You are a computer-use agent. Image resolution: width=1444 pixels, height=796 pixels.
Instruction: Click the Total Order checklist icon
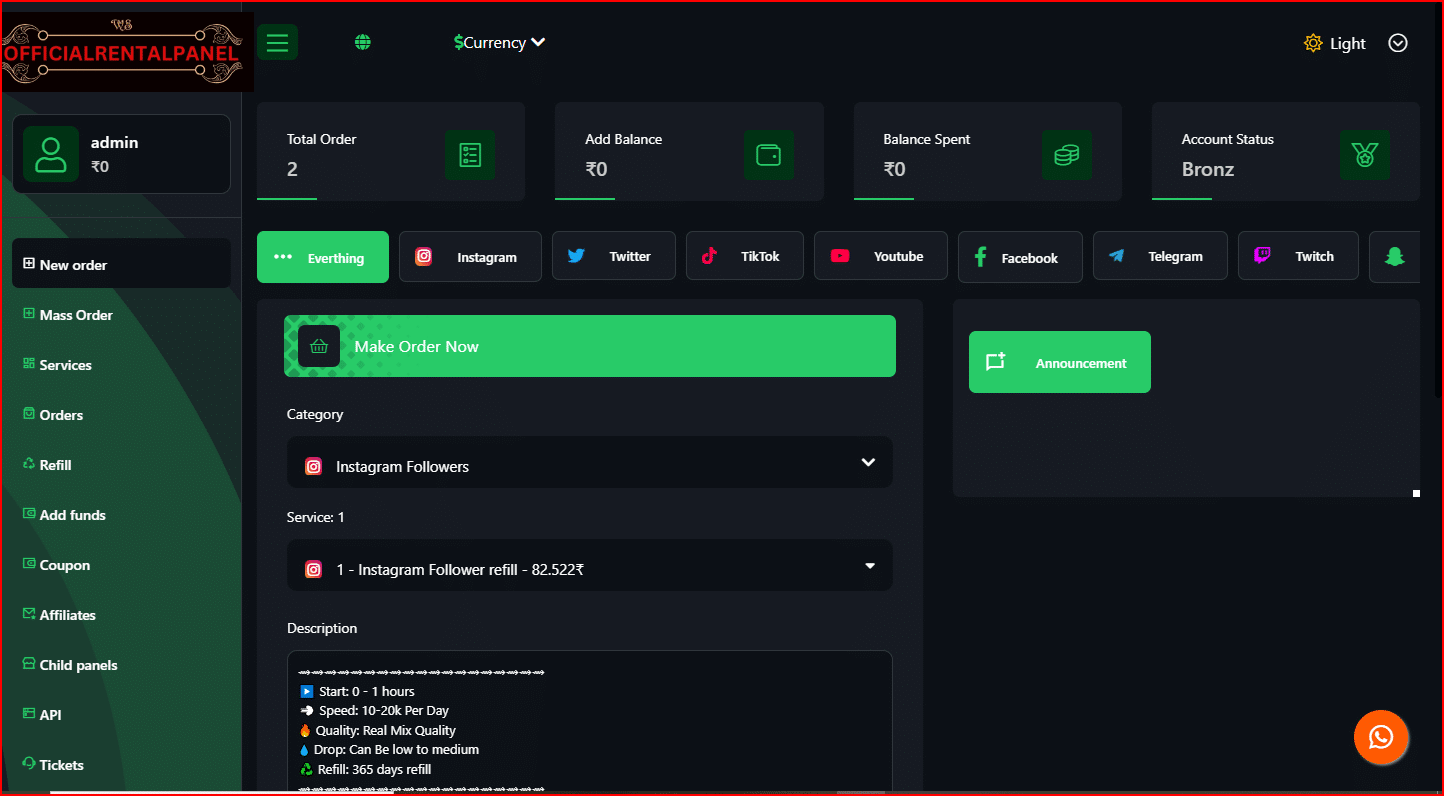click(x=469, y=155)
